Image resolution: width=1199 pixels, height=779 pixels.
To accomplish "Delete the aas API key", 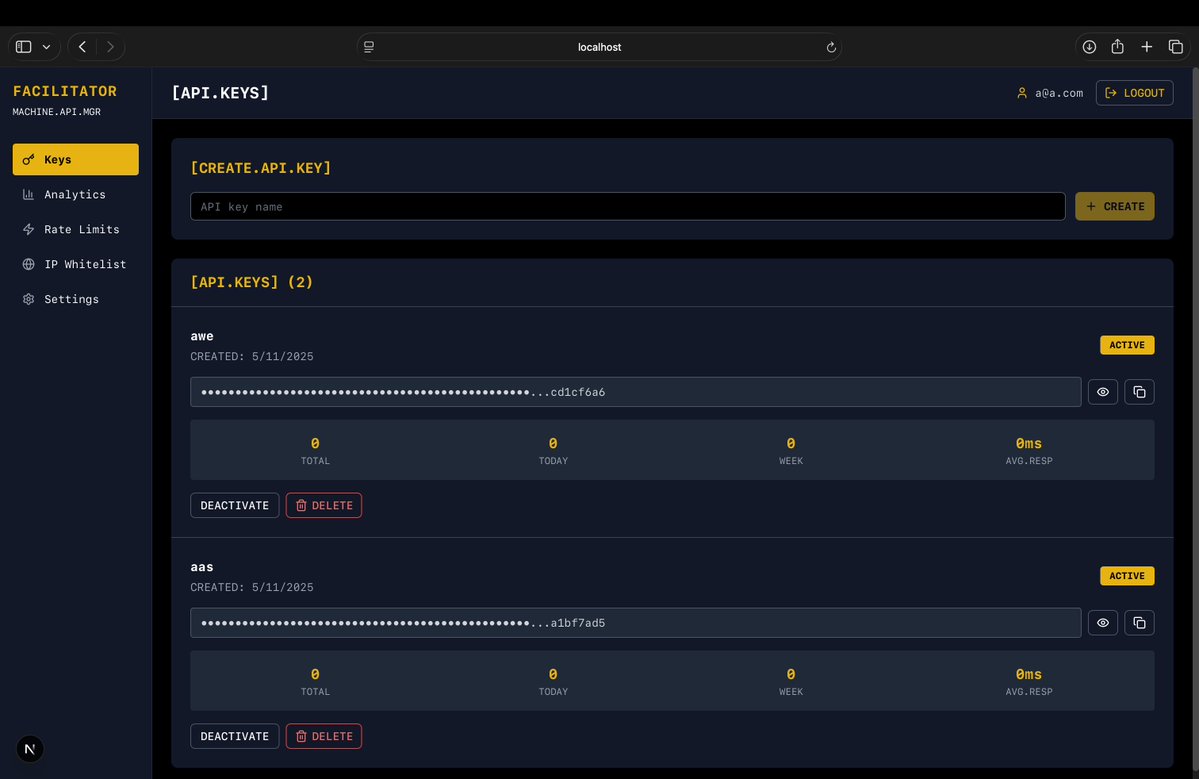I will pos(323,736).
